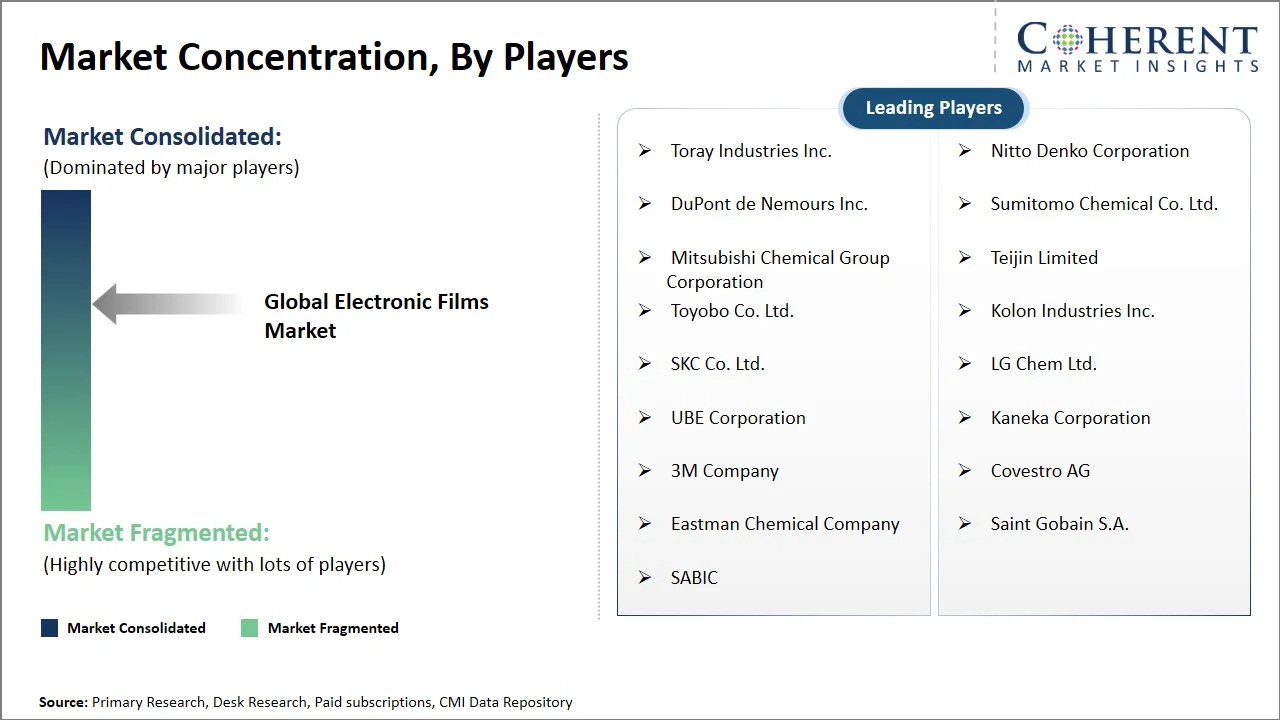
Task: Click the bullet arrow beside Kolon Industries Inc.
Action: coord(965,311)
